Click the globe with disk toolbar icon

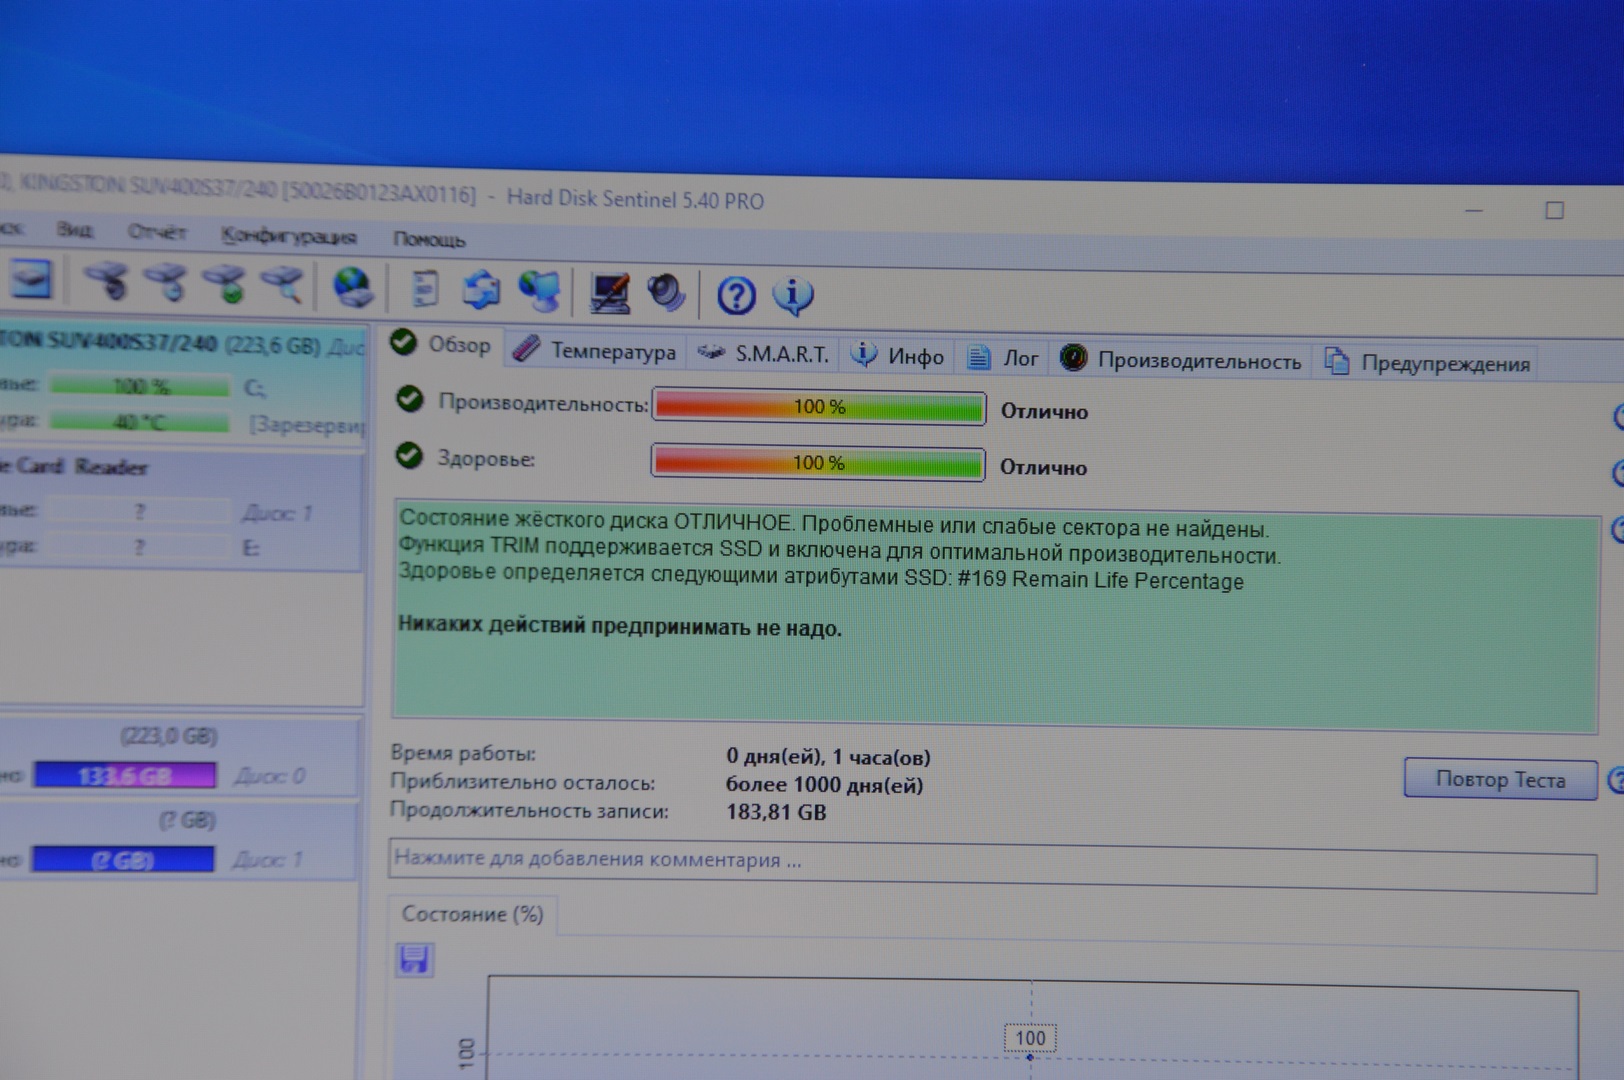(352, 288)
